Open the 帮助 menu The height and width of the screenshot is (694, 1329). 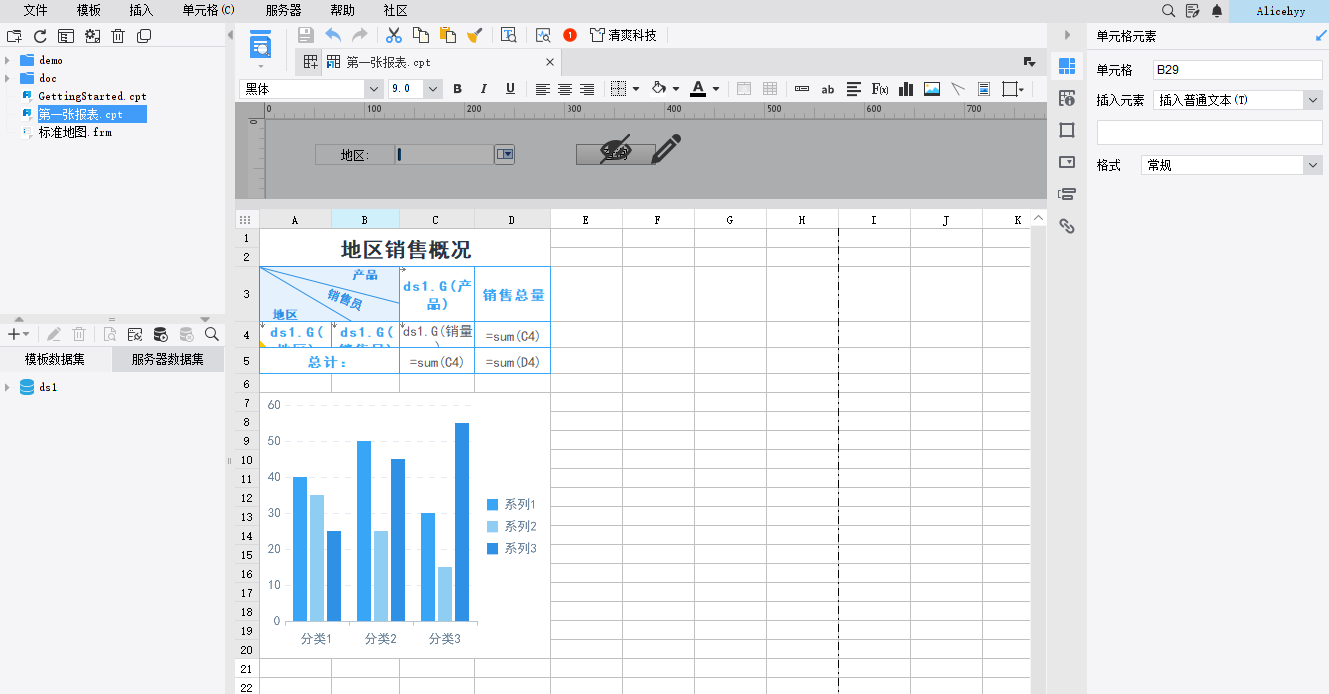(x=342, y=10)
